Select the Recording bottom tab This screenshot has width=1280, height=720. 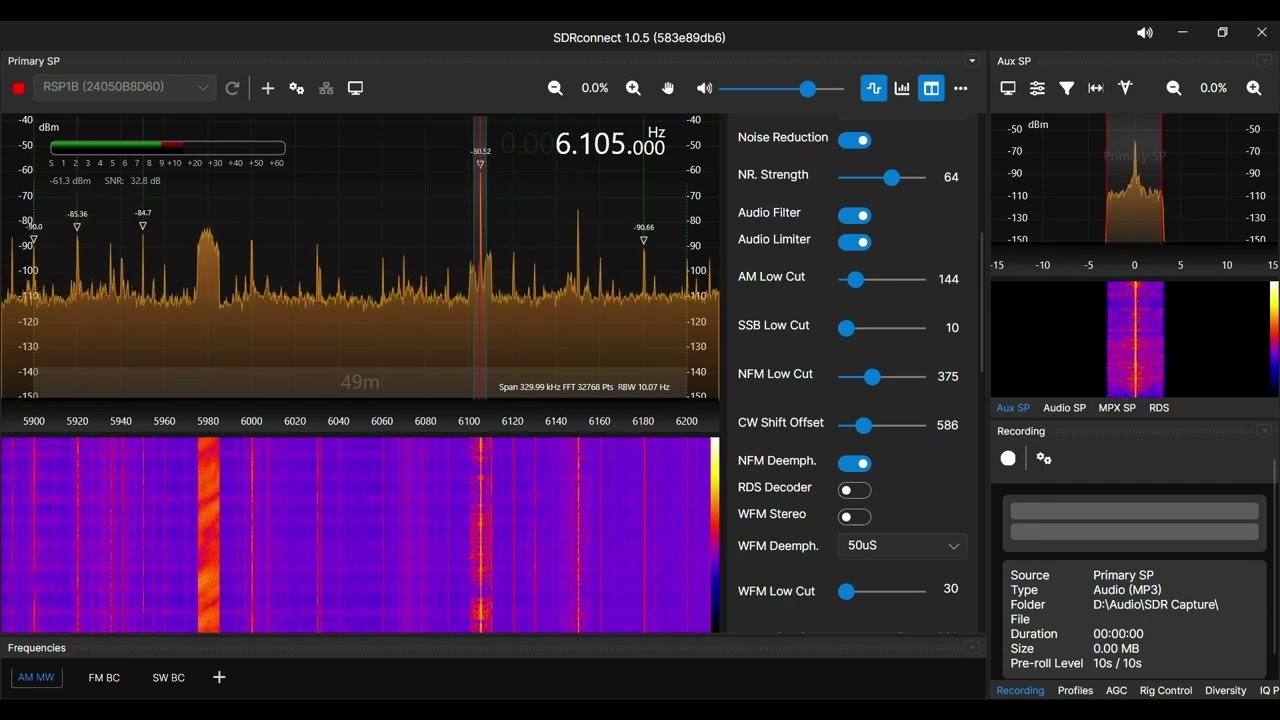1020,691
